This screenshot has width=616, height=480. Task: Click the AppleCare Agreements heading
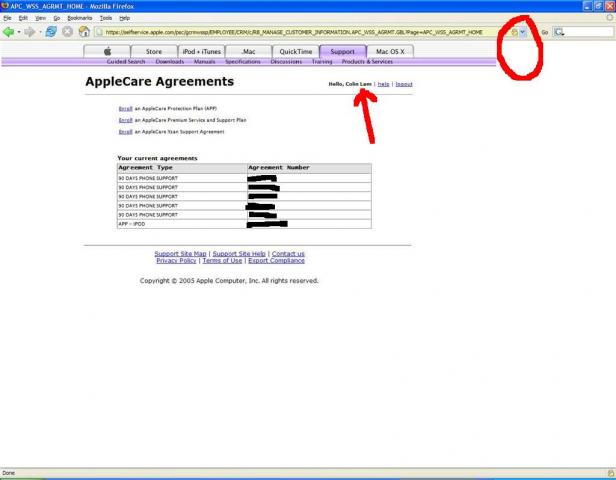[160, 81]
